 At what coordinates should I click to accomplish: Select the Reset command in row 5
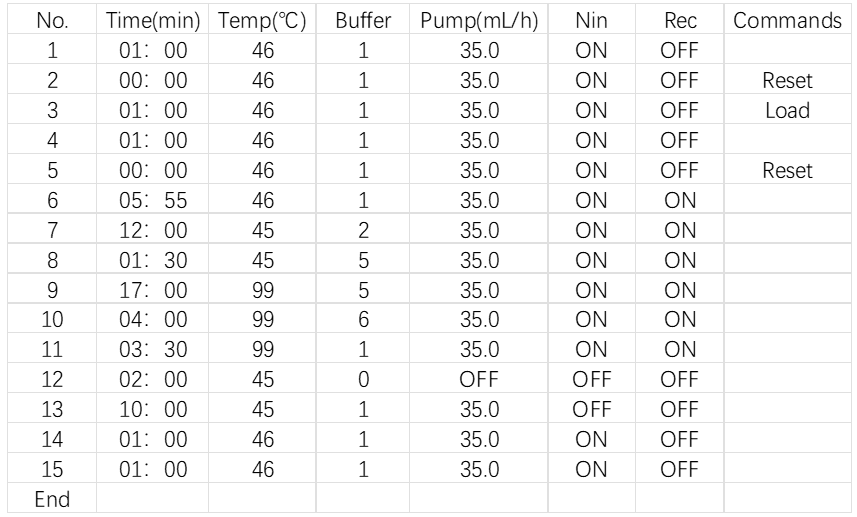[x=787, y=171]
